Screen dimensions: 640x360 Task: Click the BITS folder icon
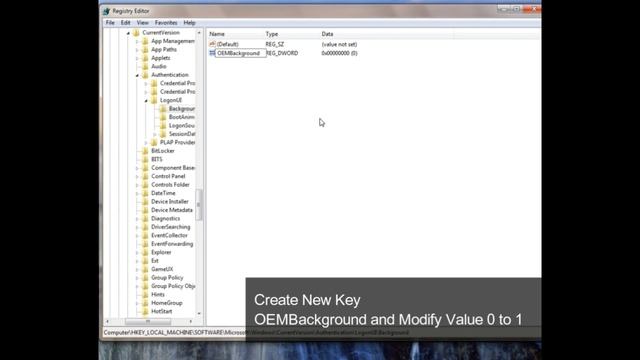click(145, 160)
